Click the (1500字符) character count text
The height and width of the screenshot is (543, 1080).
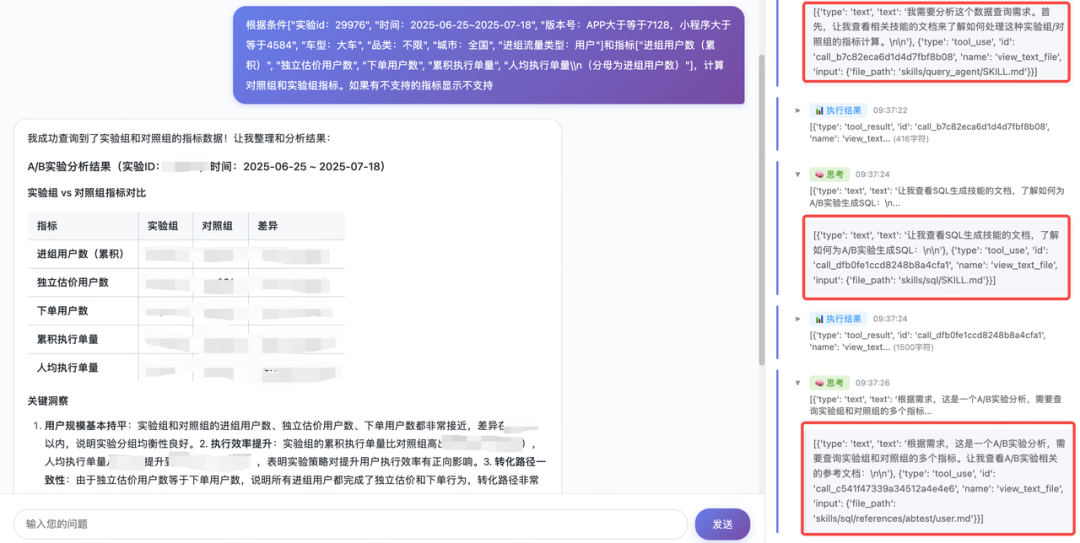913,347
